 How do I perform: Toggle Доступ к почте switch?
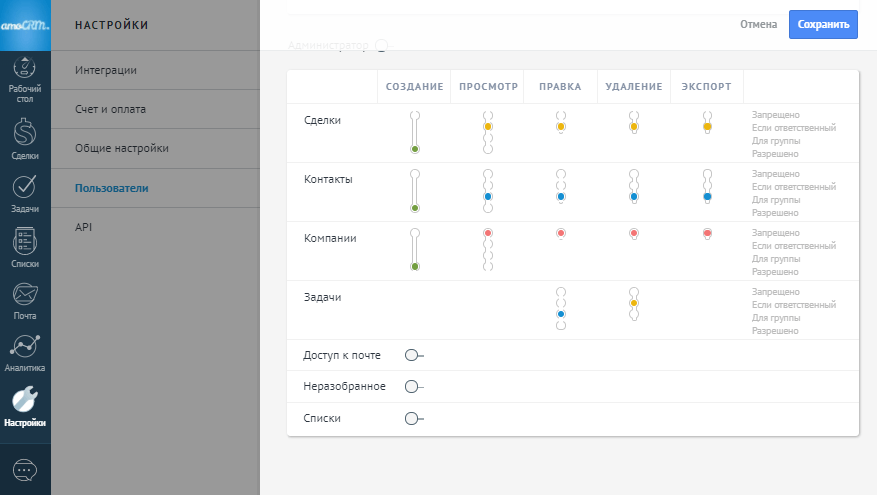pyautogui.click(x=412, y=355)
